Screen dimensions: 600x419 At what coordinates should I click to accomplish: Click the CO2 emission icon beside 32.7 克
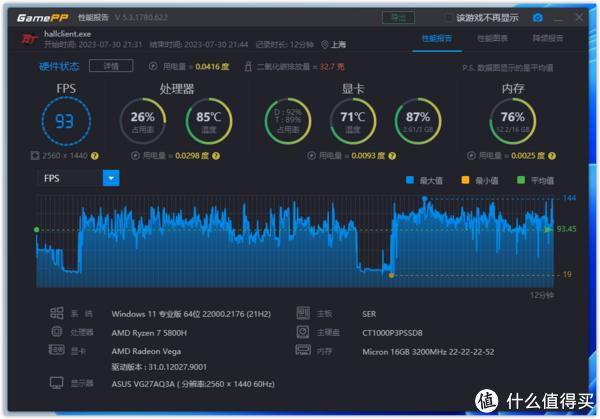[248, 67]
